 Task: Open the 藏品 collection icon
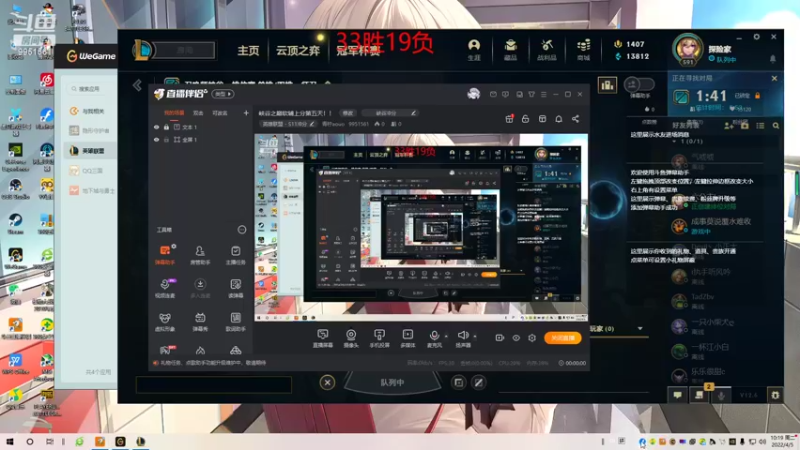[x=510, y=50]
